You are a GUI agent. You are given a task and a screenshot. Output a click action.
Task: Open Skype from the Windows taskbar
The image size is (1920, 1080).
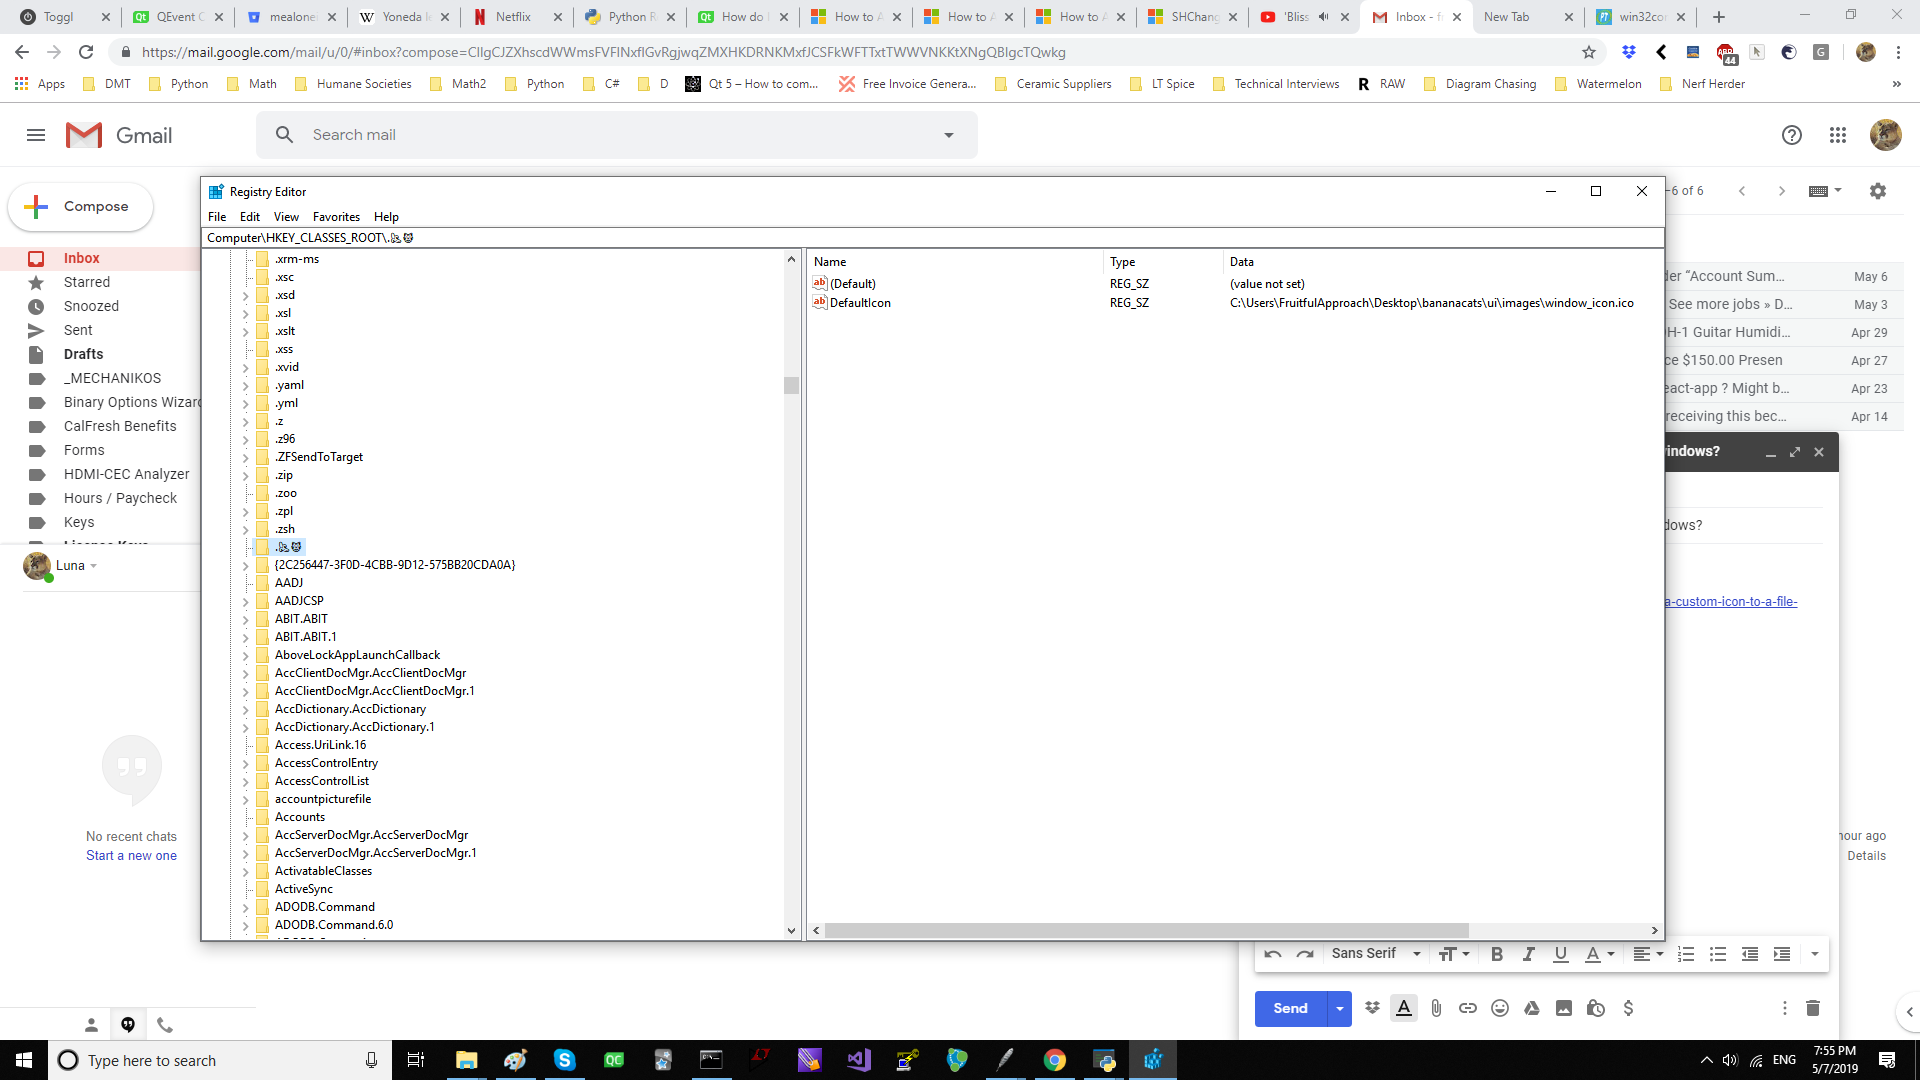click(565, 1060)
